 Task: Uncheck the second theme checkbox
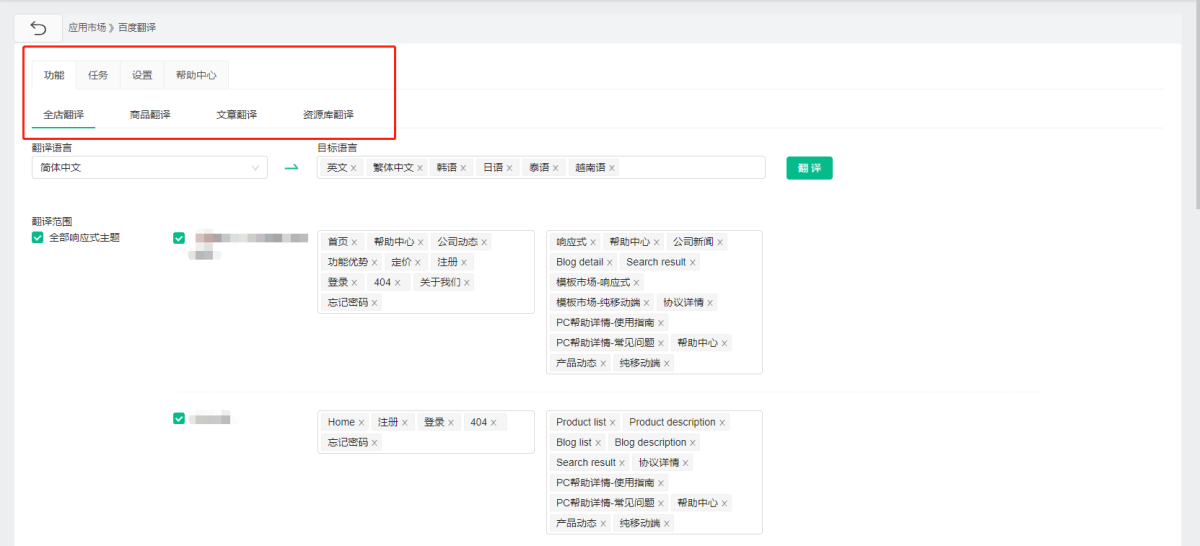coord(179,419)
